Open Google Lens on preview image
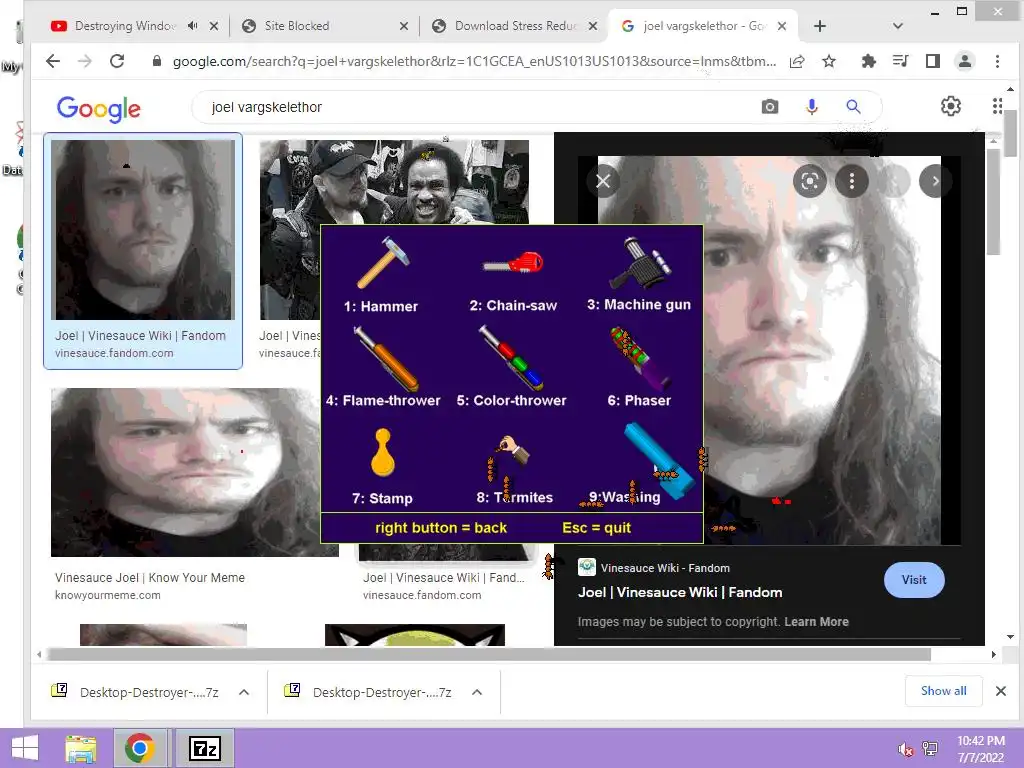This screenshot has width=1024, height=768. coord(810,181)
